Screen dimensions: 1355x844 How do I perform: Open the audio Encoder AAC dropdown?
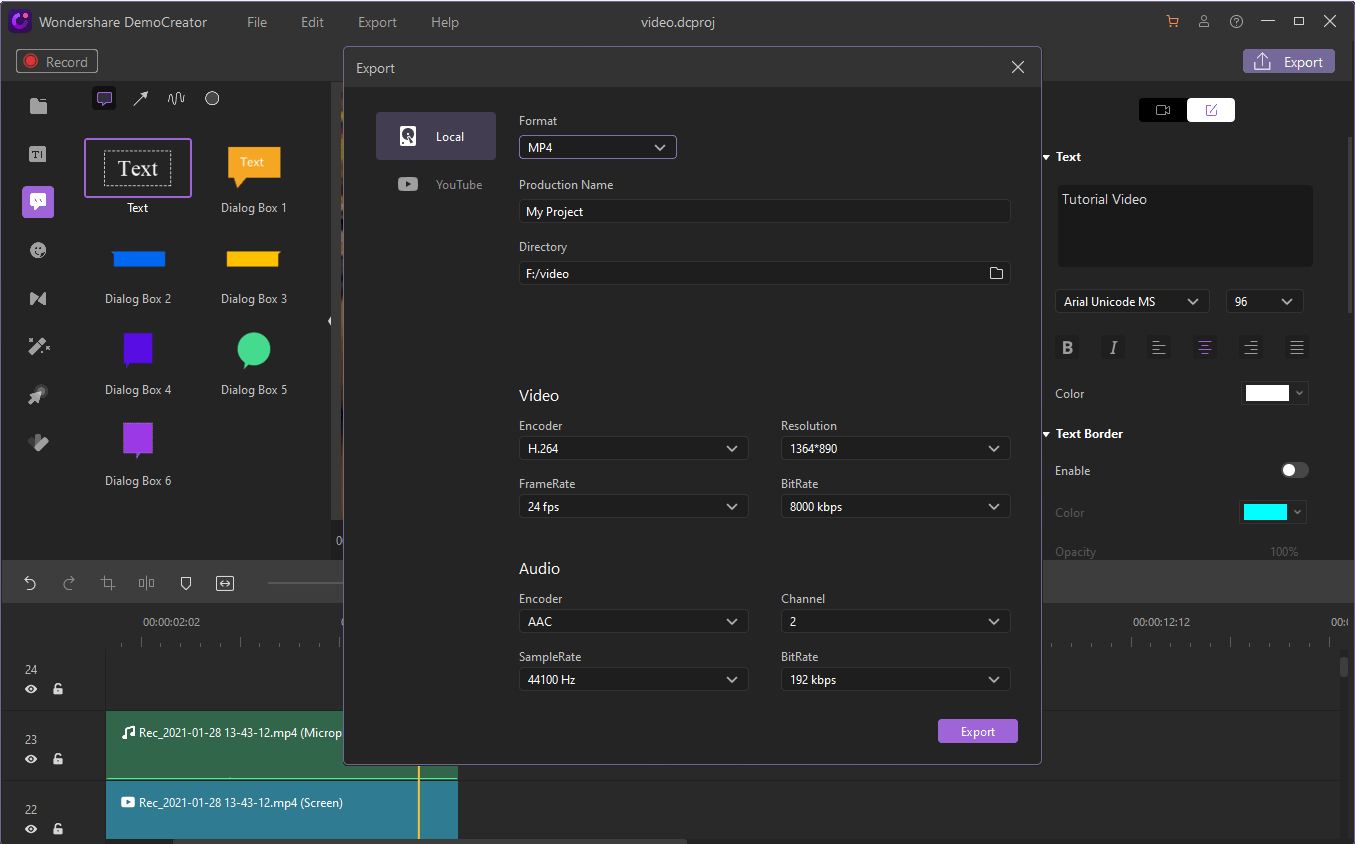click(x=634, y=622)
